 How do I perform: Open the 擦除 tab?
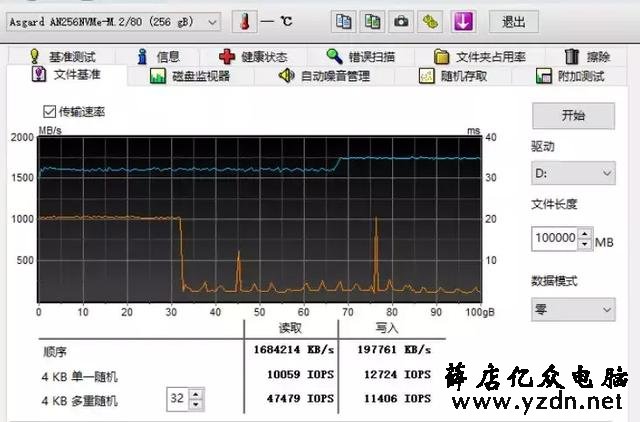coord(587,56)
